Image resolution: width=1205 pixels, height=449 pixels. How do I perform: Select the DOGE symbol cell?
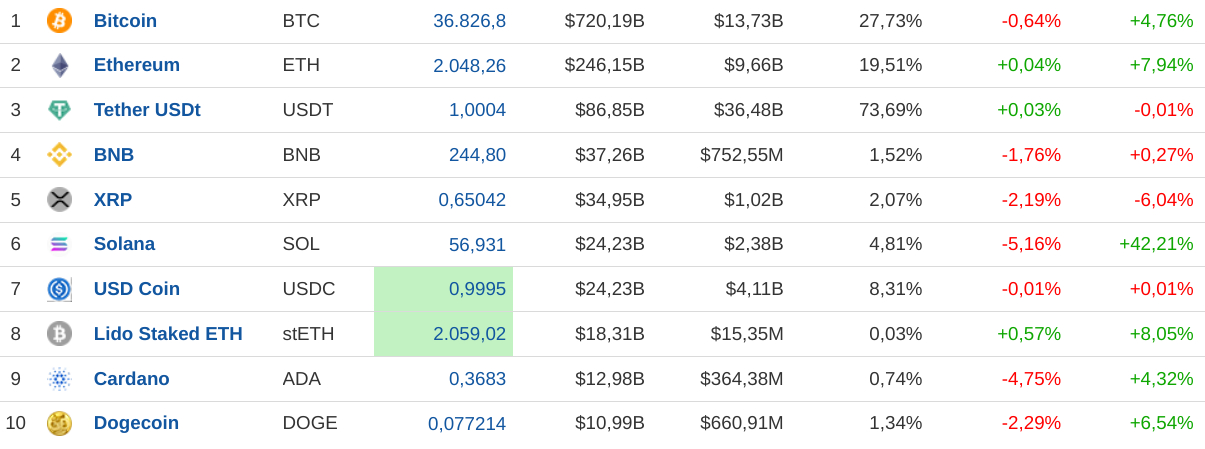pos(310,423)
